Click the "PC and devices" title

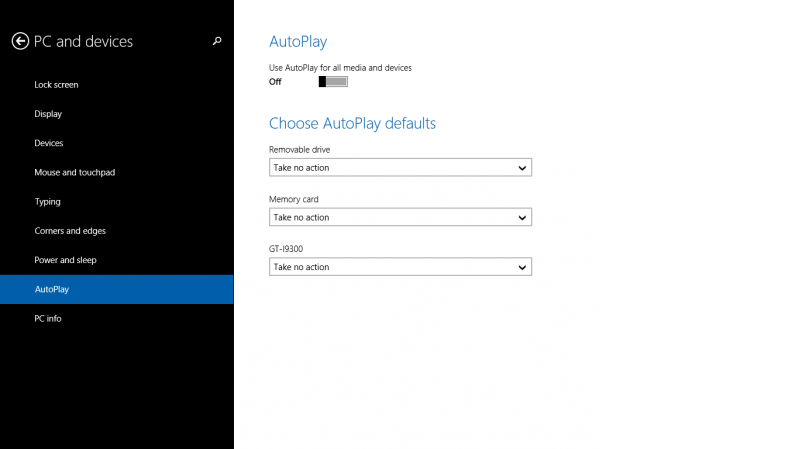[83, 41]
